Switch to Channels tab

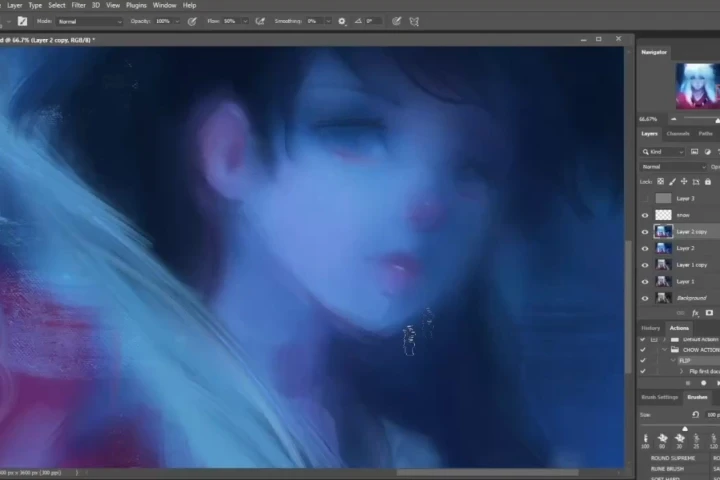678,134
